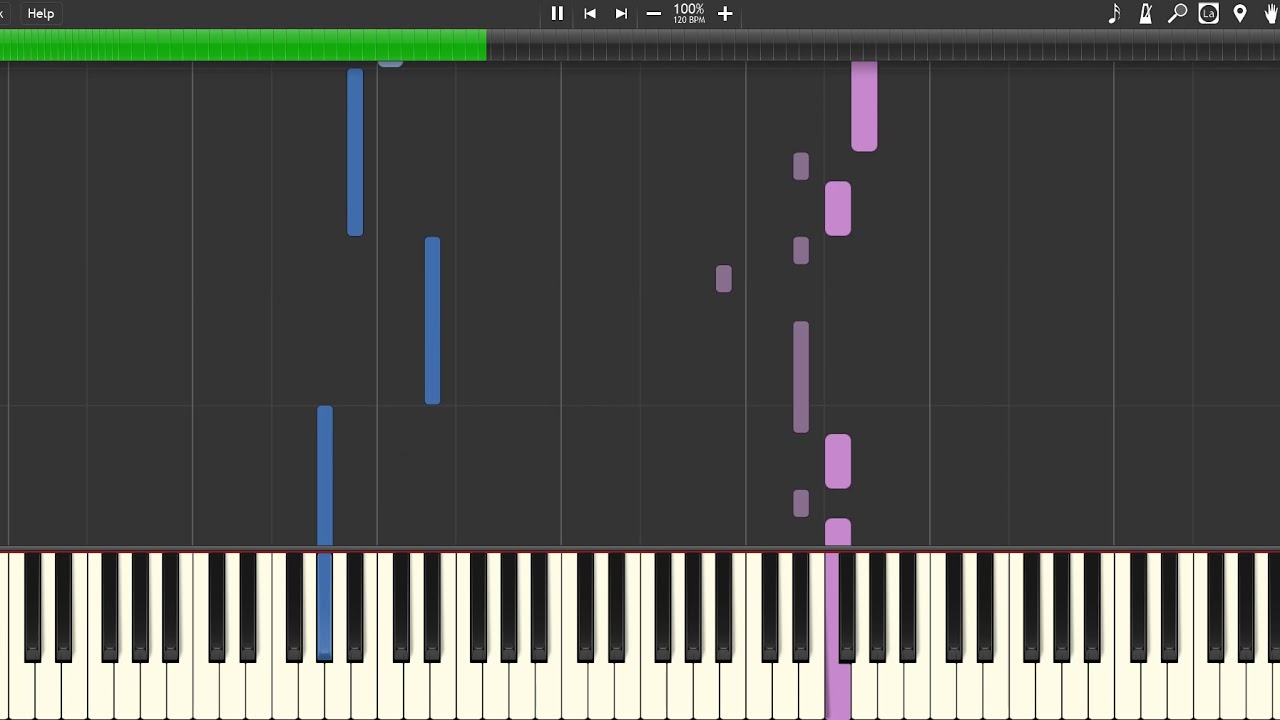The width and height of the screenshot is (1280, 720).
Task: Add a bookmark with the pin icon
Action: pyautogui.click(x=1240, y=13)
